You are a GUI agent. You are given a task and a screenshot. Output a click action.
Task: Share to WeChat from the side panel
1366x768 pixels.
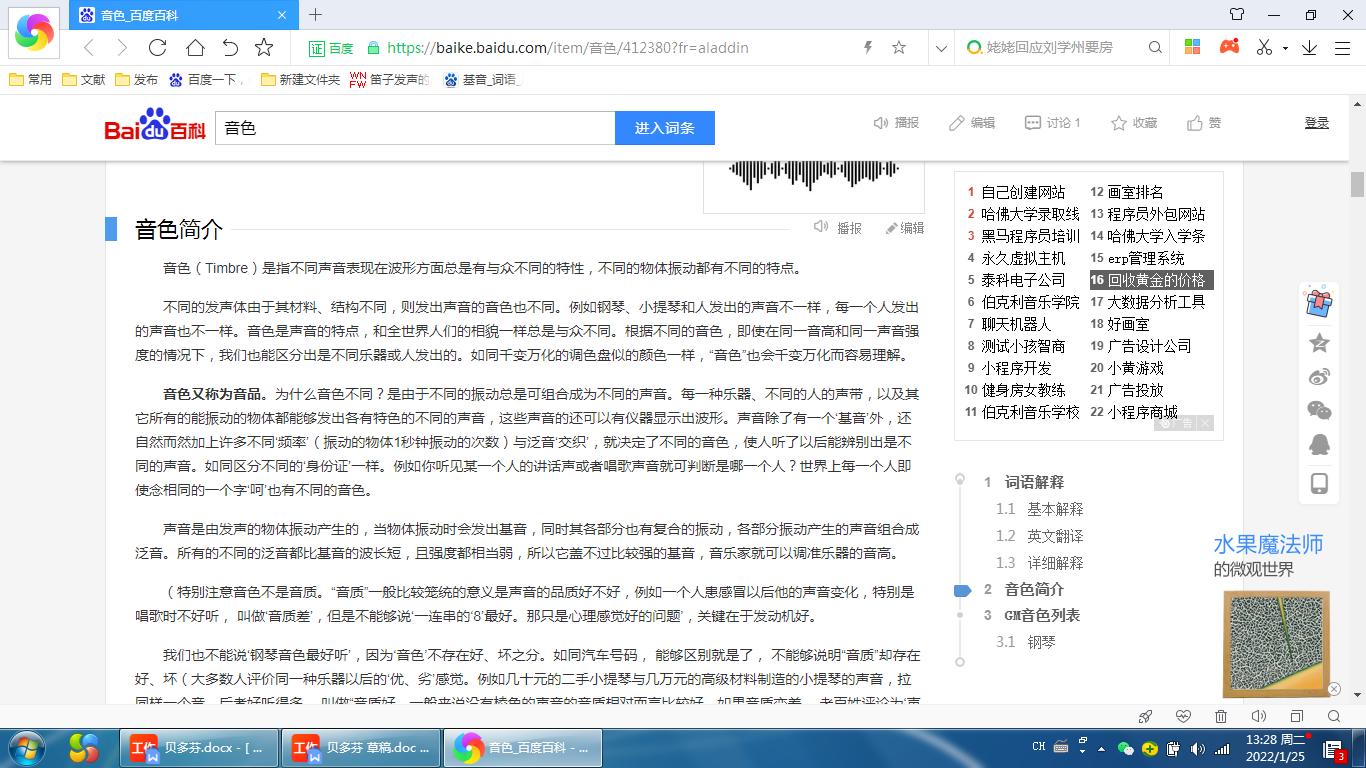(1319, 410)
